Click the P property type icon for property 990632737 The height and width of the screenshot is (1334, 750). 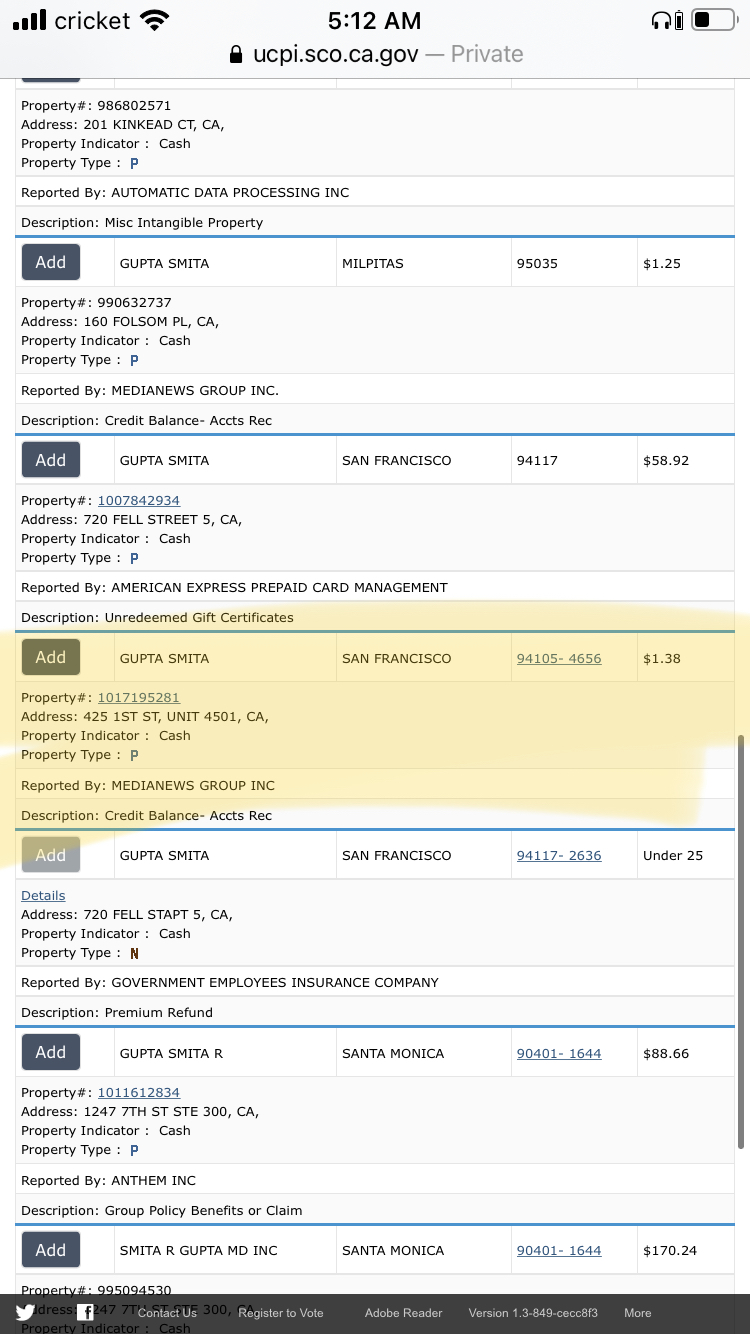(x=134, y=360)
